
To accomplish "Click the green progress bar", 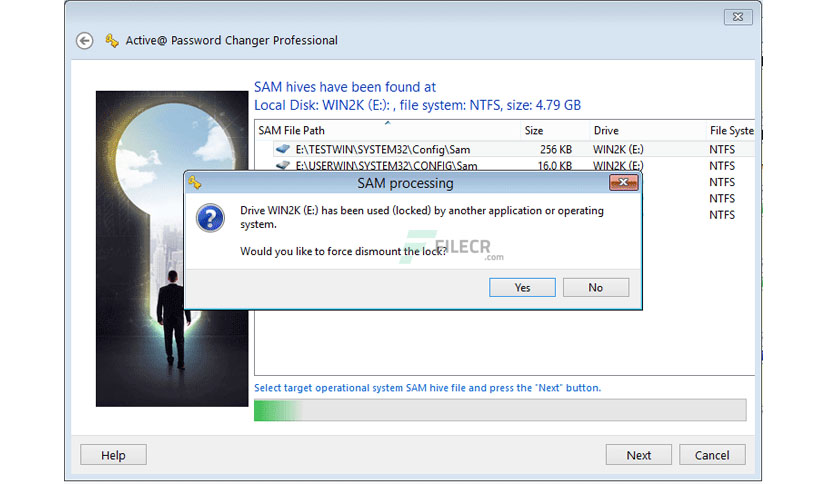I will 500,410.
